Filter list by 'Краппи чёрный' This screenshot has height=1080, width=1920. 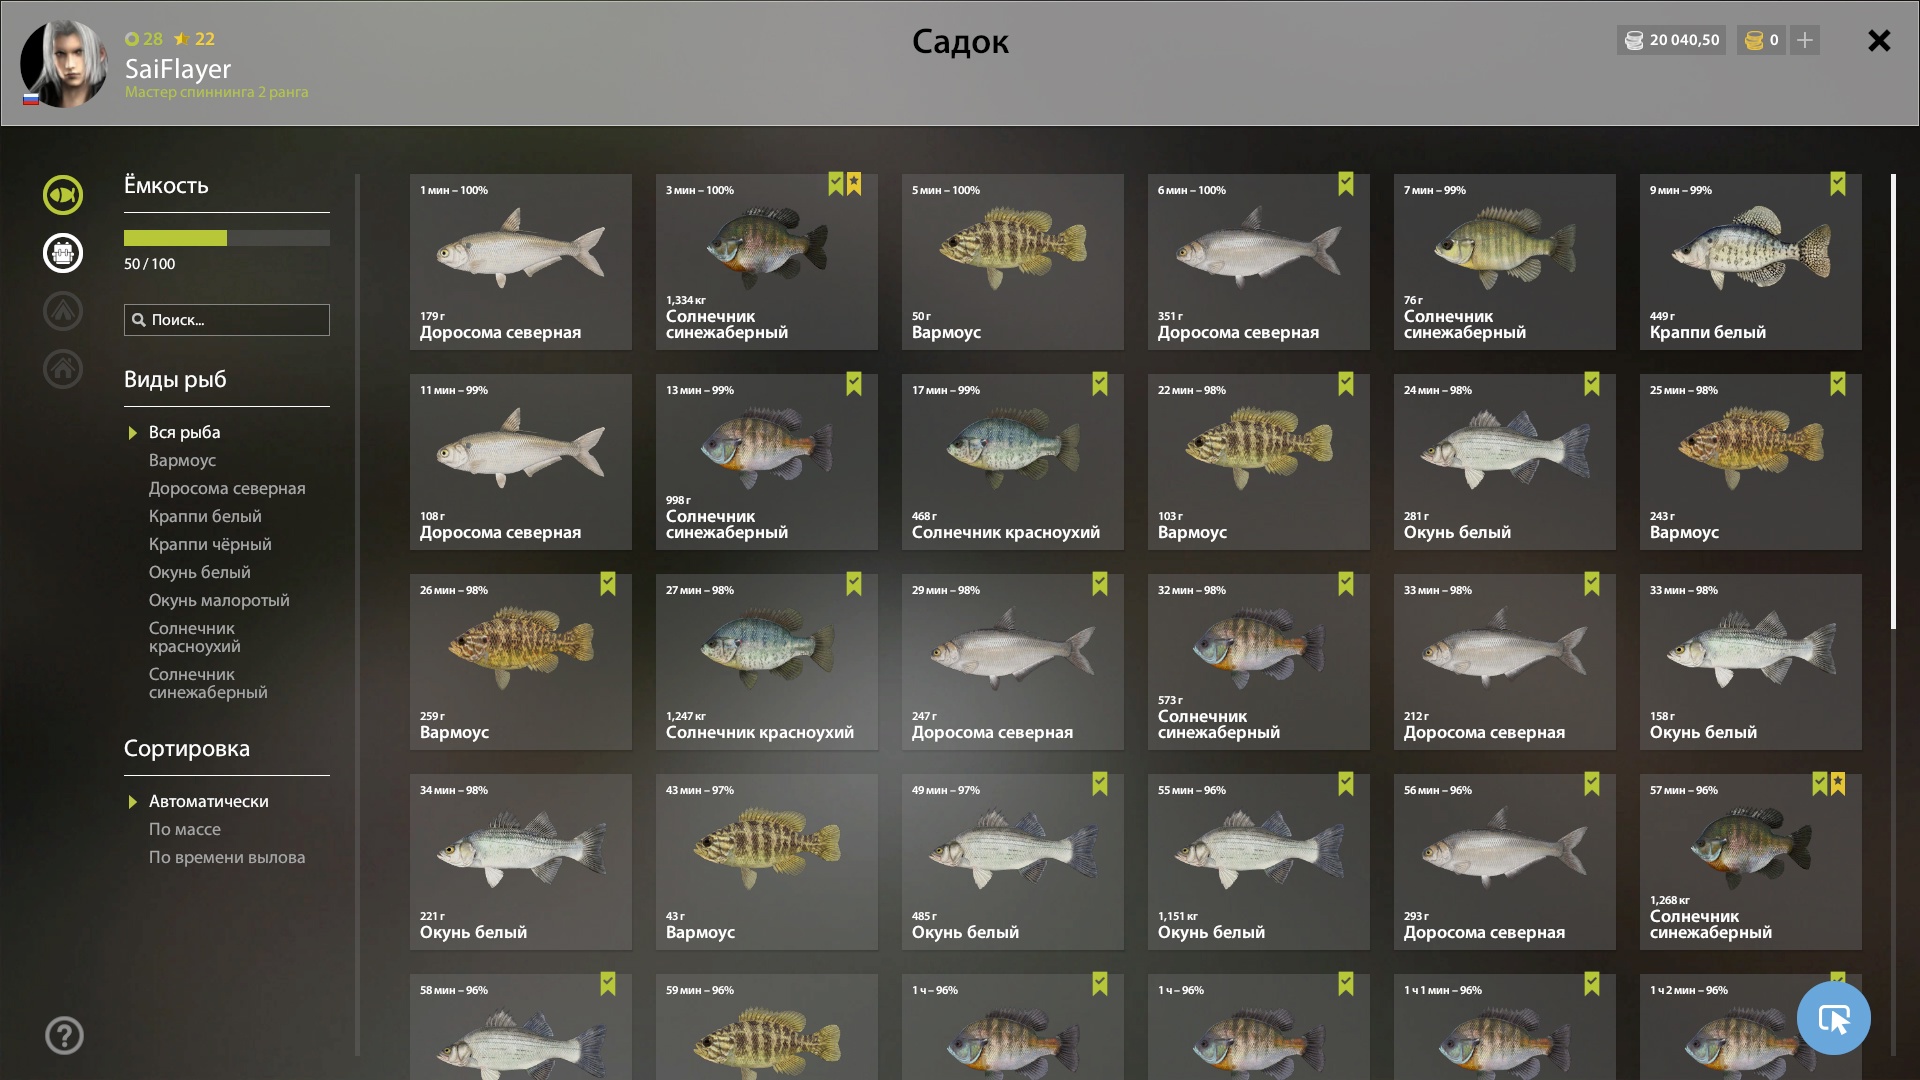[210, 544]
